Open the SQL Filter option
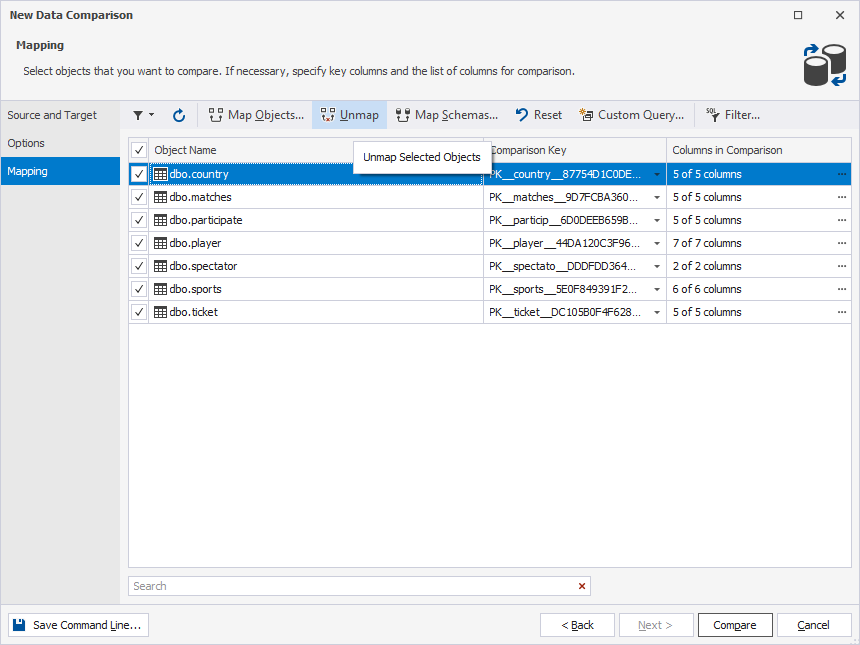This screenshot has height=645, width=860. [732, 115]
